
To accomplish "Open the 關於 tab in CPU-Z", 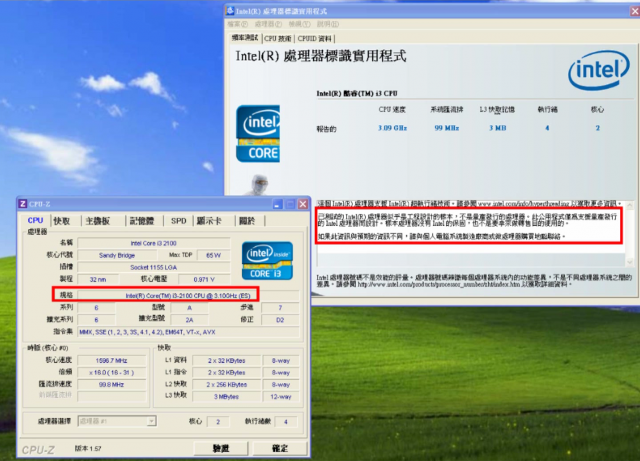I will pos(247,221).
